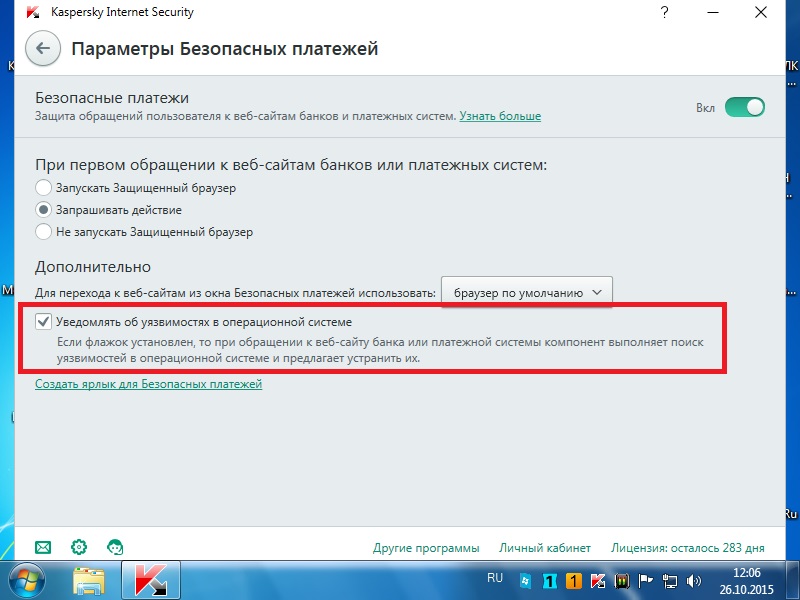Viewport: 800px width, 600px height.
Task: Click the Дополнительно section heading
Action: coord(93,267)
